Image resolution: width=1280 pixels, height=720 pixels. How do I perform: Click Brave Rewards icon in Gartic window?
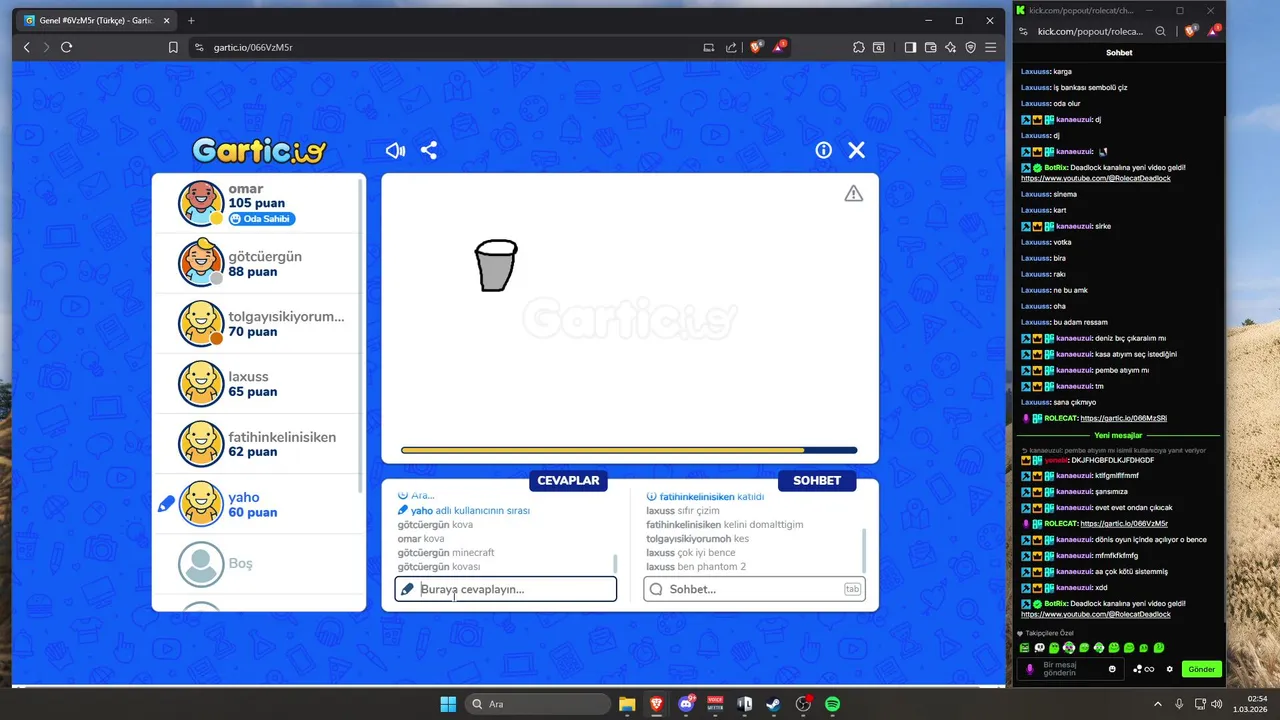780,47
